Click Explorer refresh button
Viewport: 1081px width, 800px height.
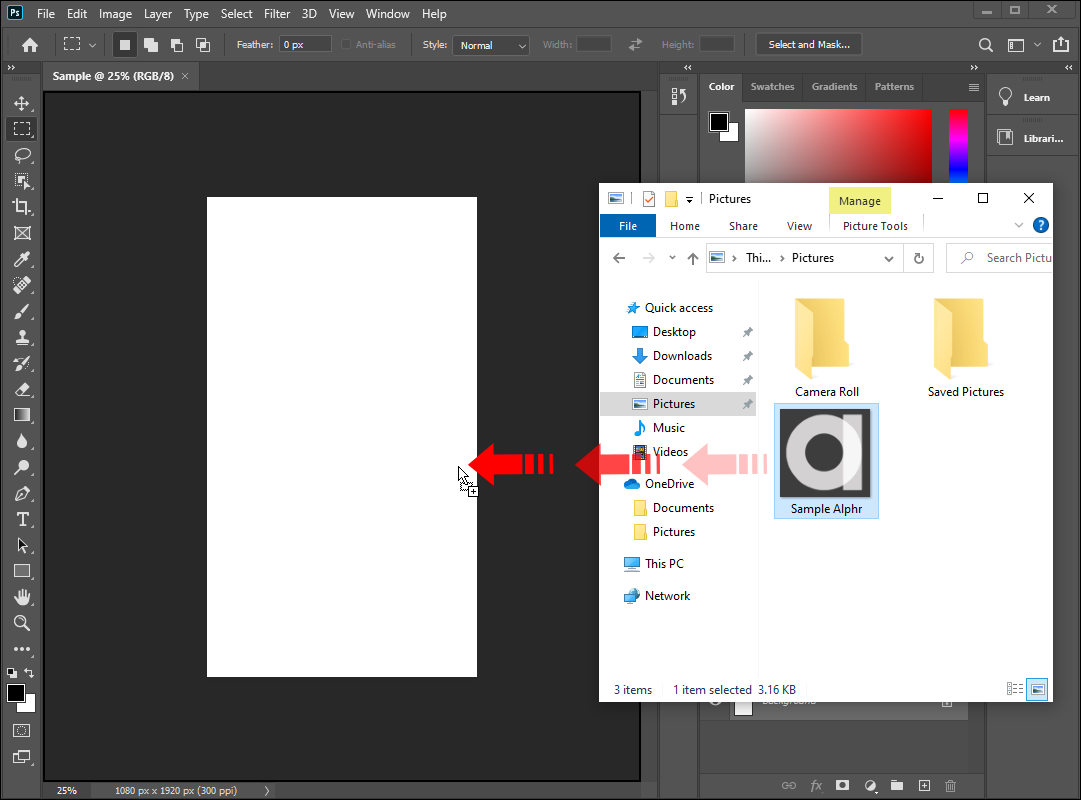tap(918, 259)
